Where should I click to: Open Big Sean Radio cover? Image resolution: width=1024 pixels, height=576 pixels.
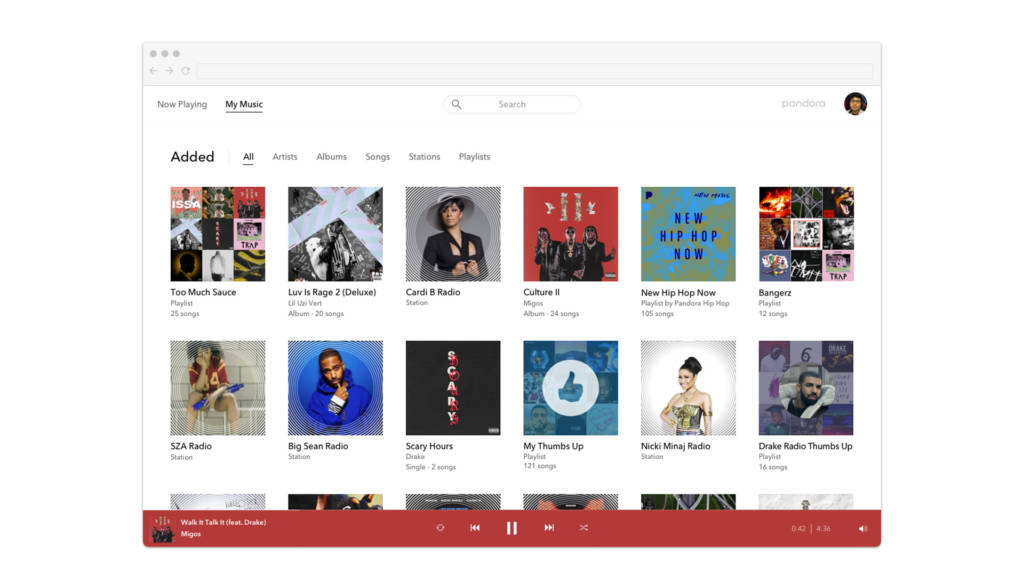click(336, 388)
